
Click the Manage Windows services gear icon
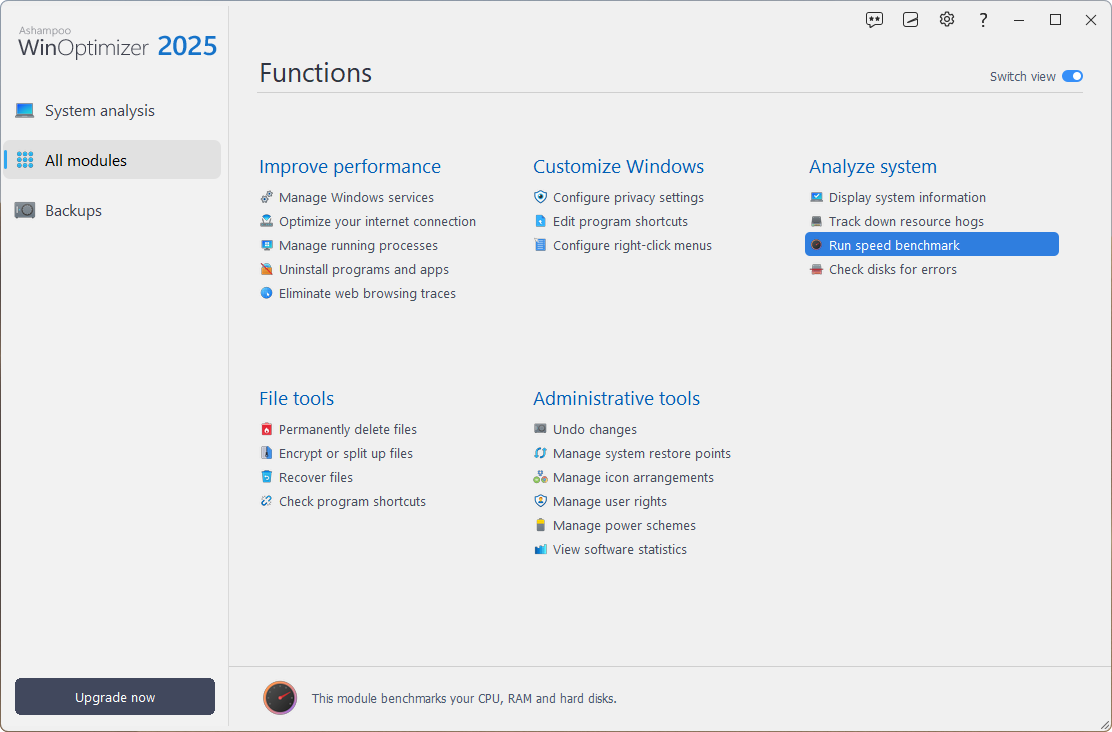coord(266,198)
